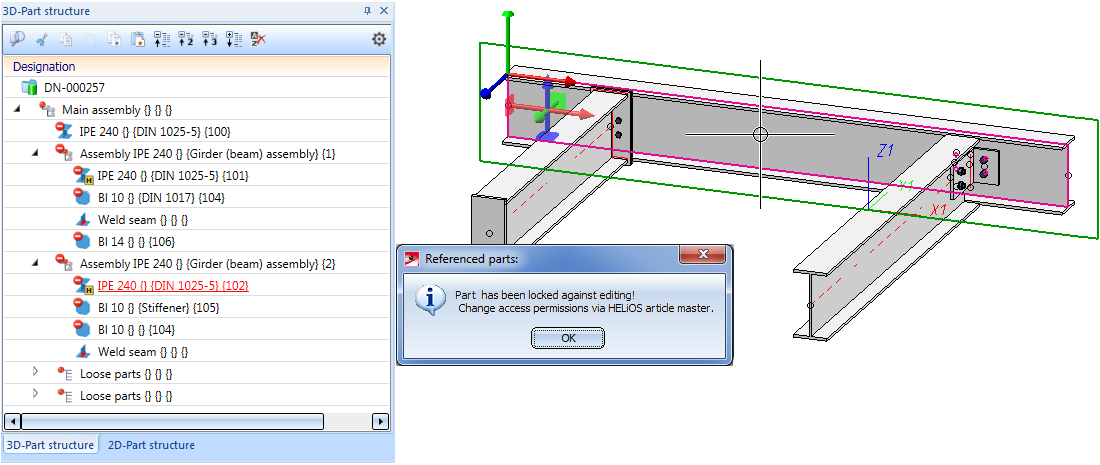
Task: Click the Designation column header
Action: [x=196, y=67]
